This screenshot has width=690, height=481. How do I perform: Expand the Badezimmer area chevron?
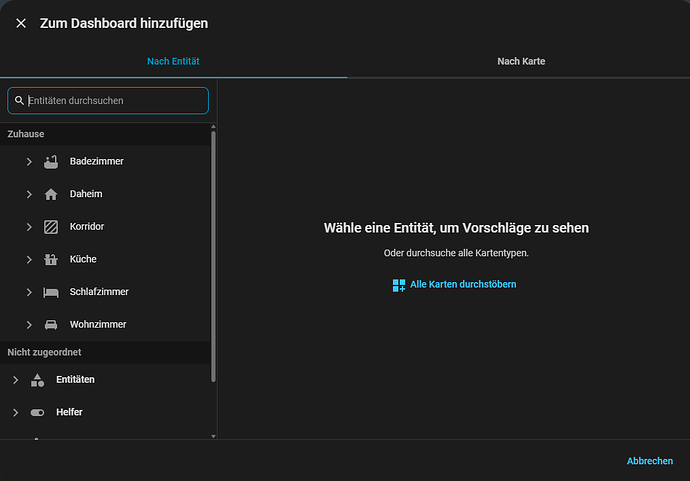[29, 162]
